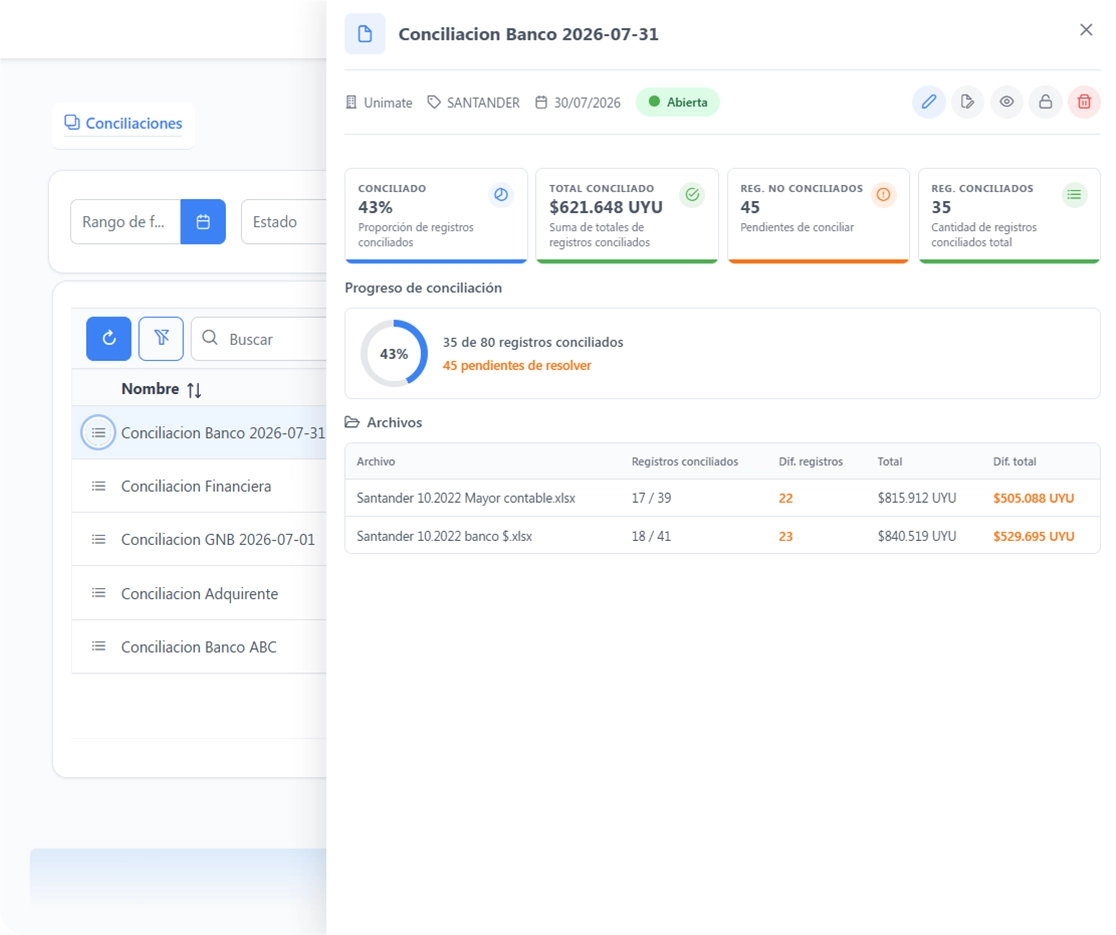Viewport: 1116px width, 935px height.
Task: Click the red trash delete icon
Action: [1084, 102]
